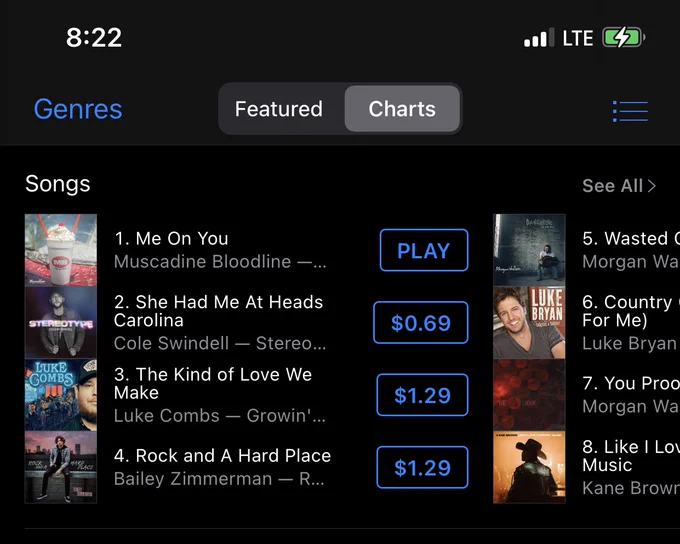Open Morgan Wallen Dangerous album cover
680x544 pixels.
(x=529, y=250)
